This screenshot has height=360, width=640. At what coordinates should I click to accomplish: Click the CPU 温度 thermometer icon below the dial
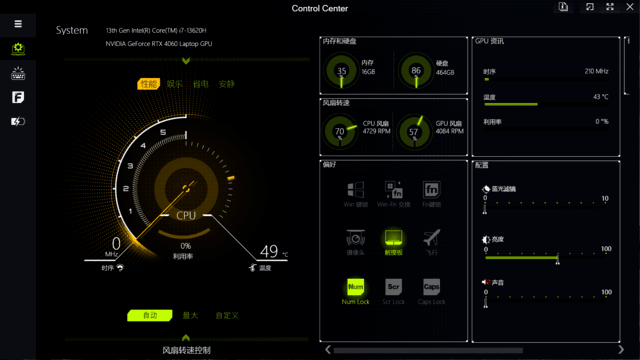point(253,268)
